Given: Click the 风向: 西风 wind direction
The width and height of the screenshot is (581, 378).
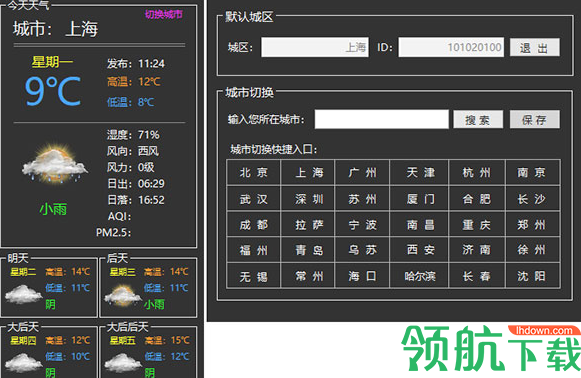Looking at the screenshot, I should [x=133, y=151].
